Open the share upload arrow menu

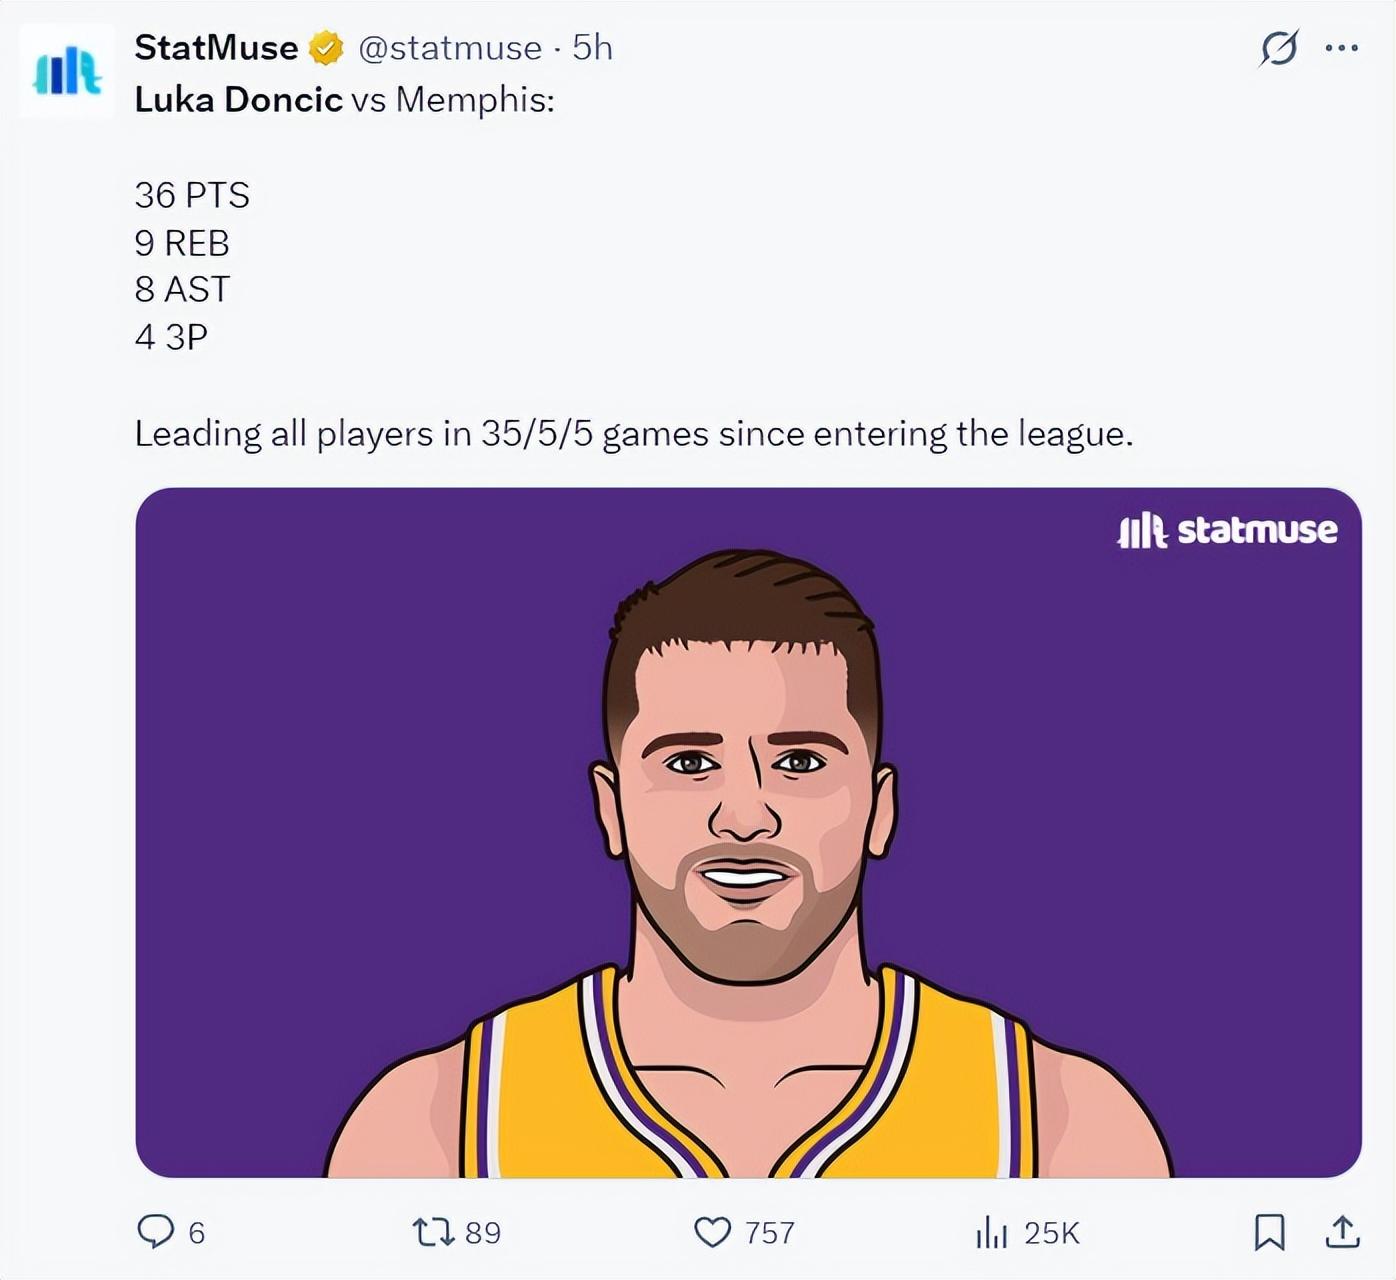click(1342, 1232)
